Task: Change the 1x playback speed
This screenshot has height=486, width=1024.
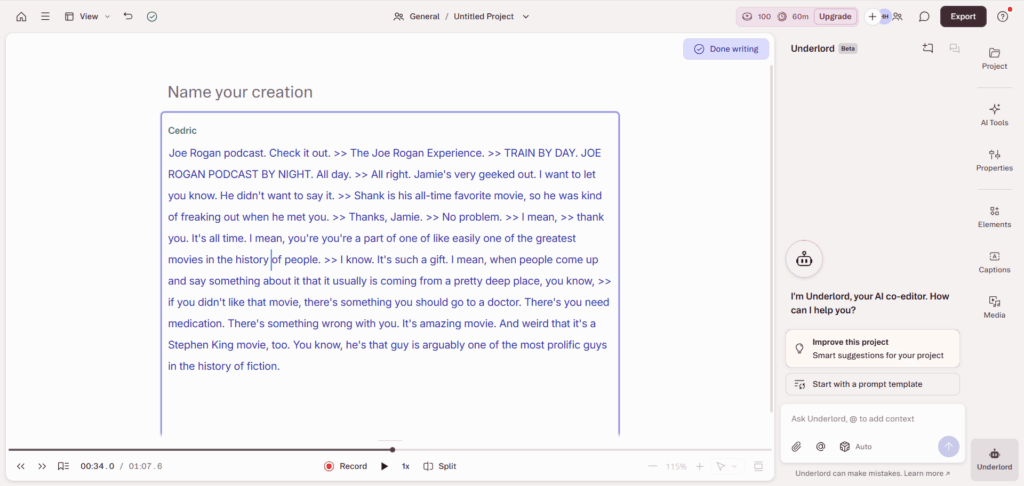Action: (406, 466)
